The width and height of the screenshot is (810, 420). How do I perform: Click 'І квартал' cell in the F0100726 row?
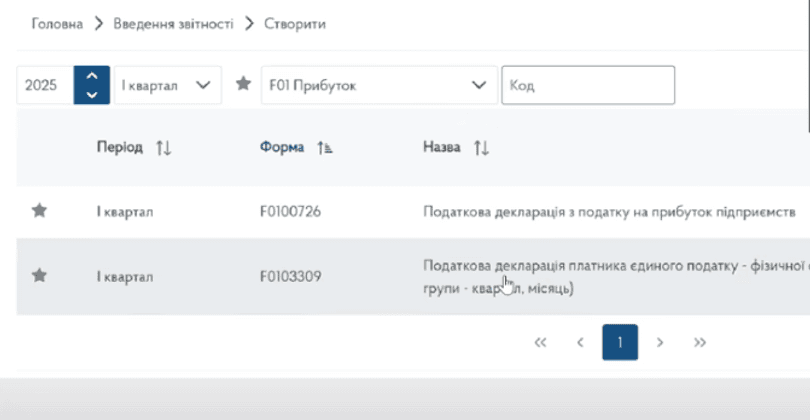click(x=125, y=212)
